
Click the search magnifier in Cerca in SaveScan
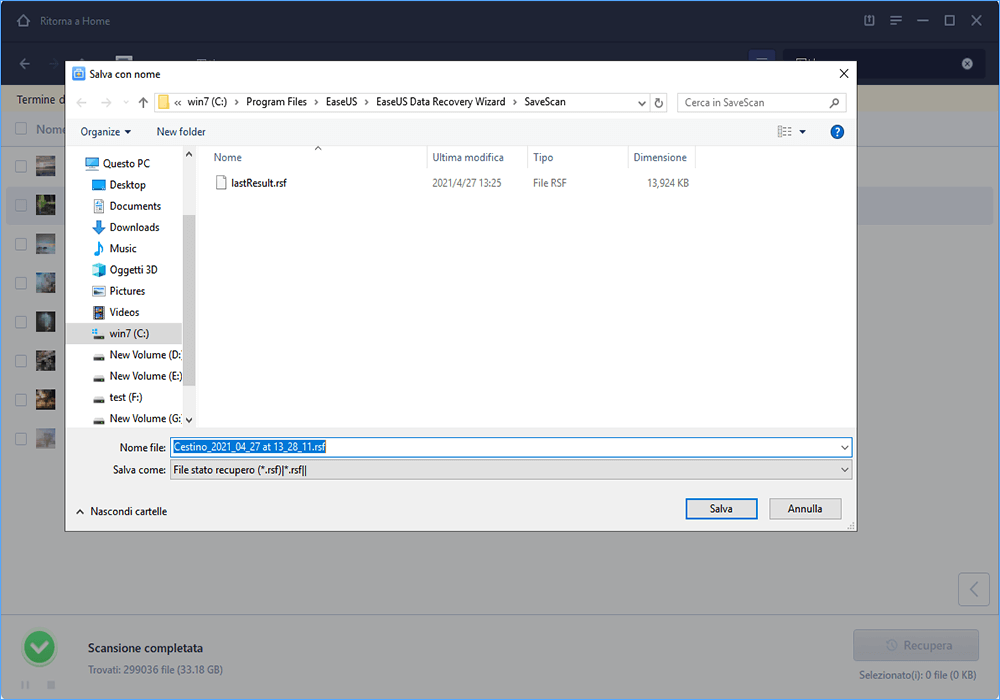[834, 103]
